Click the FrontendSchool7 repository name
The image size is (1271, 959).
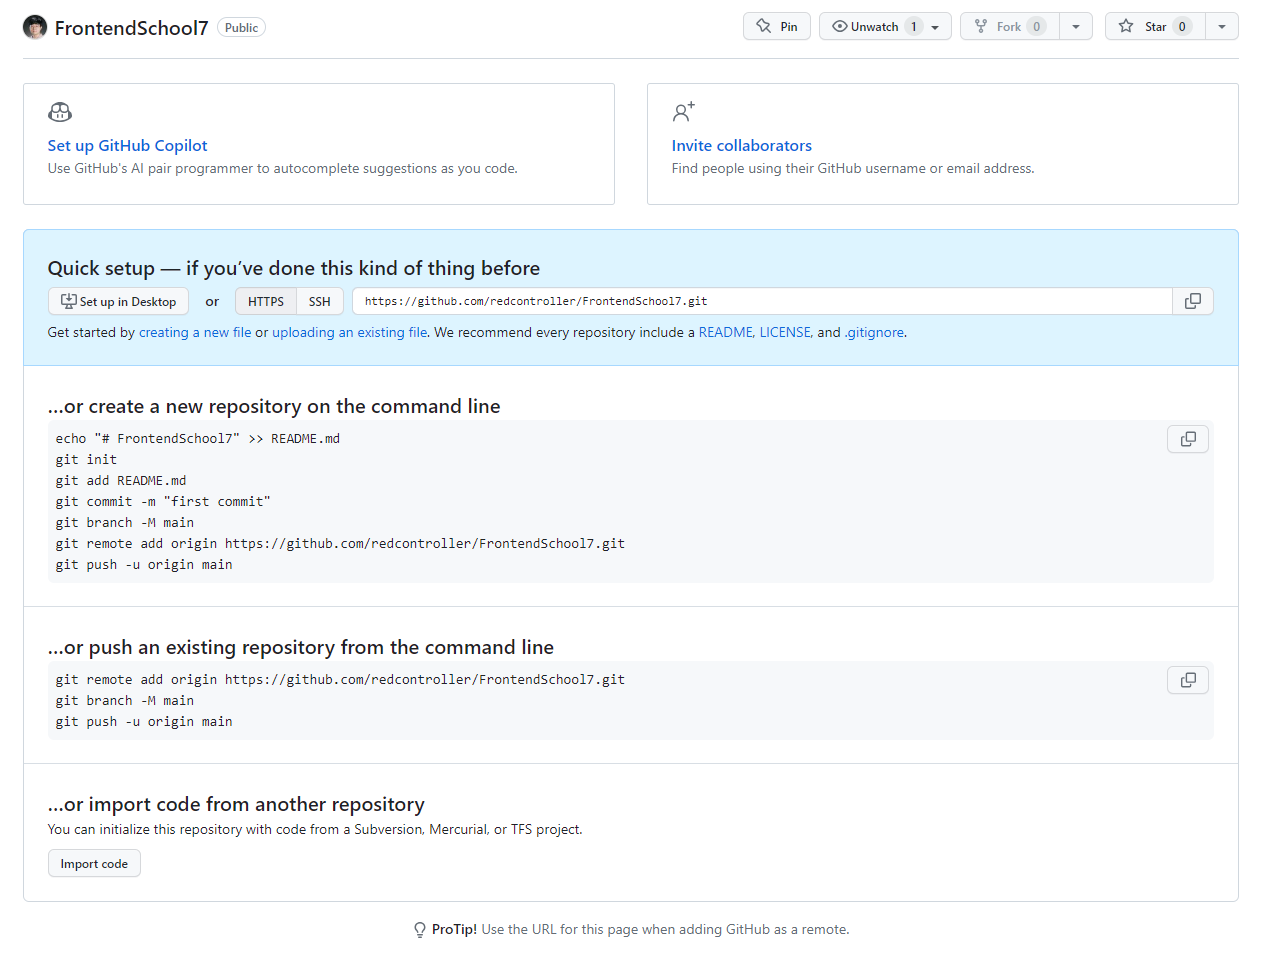[131, 28]
